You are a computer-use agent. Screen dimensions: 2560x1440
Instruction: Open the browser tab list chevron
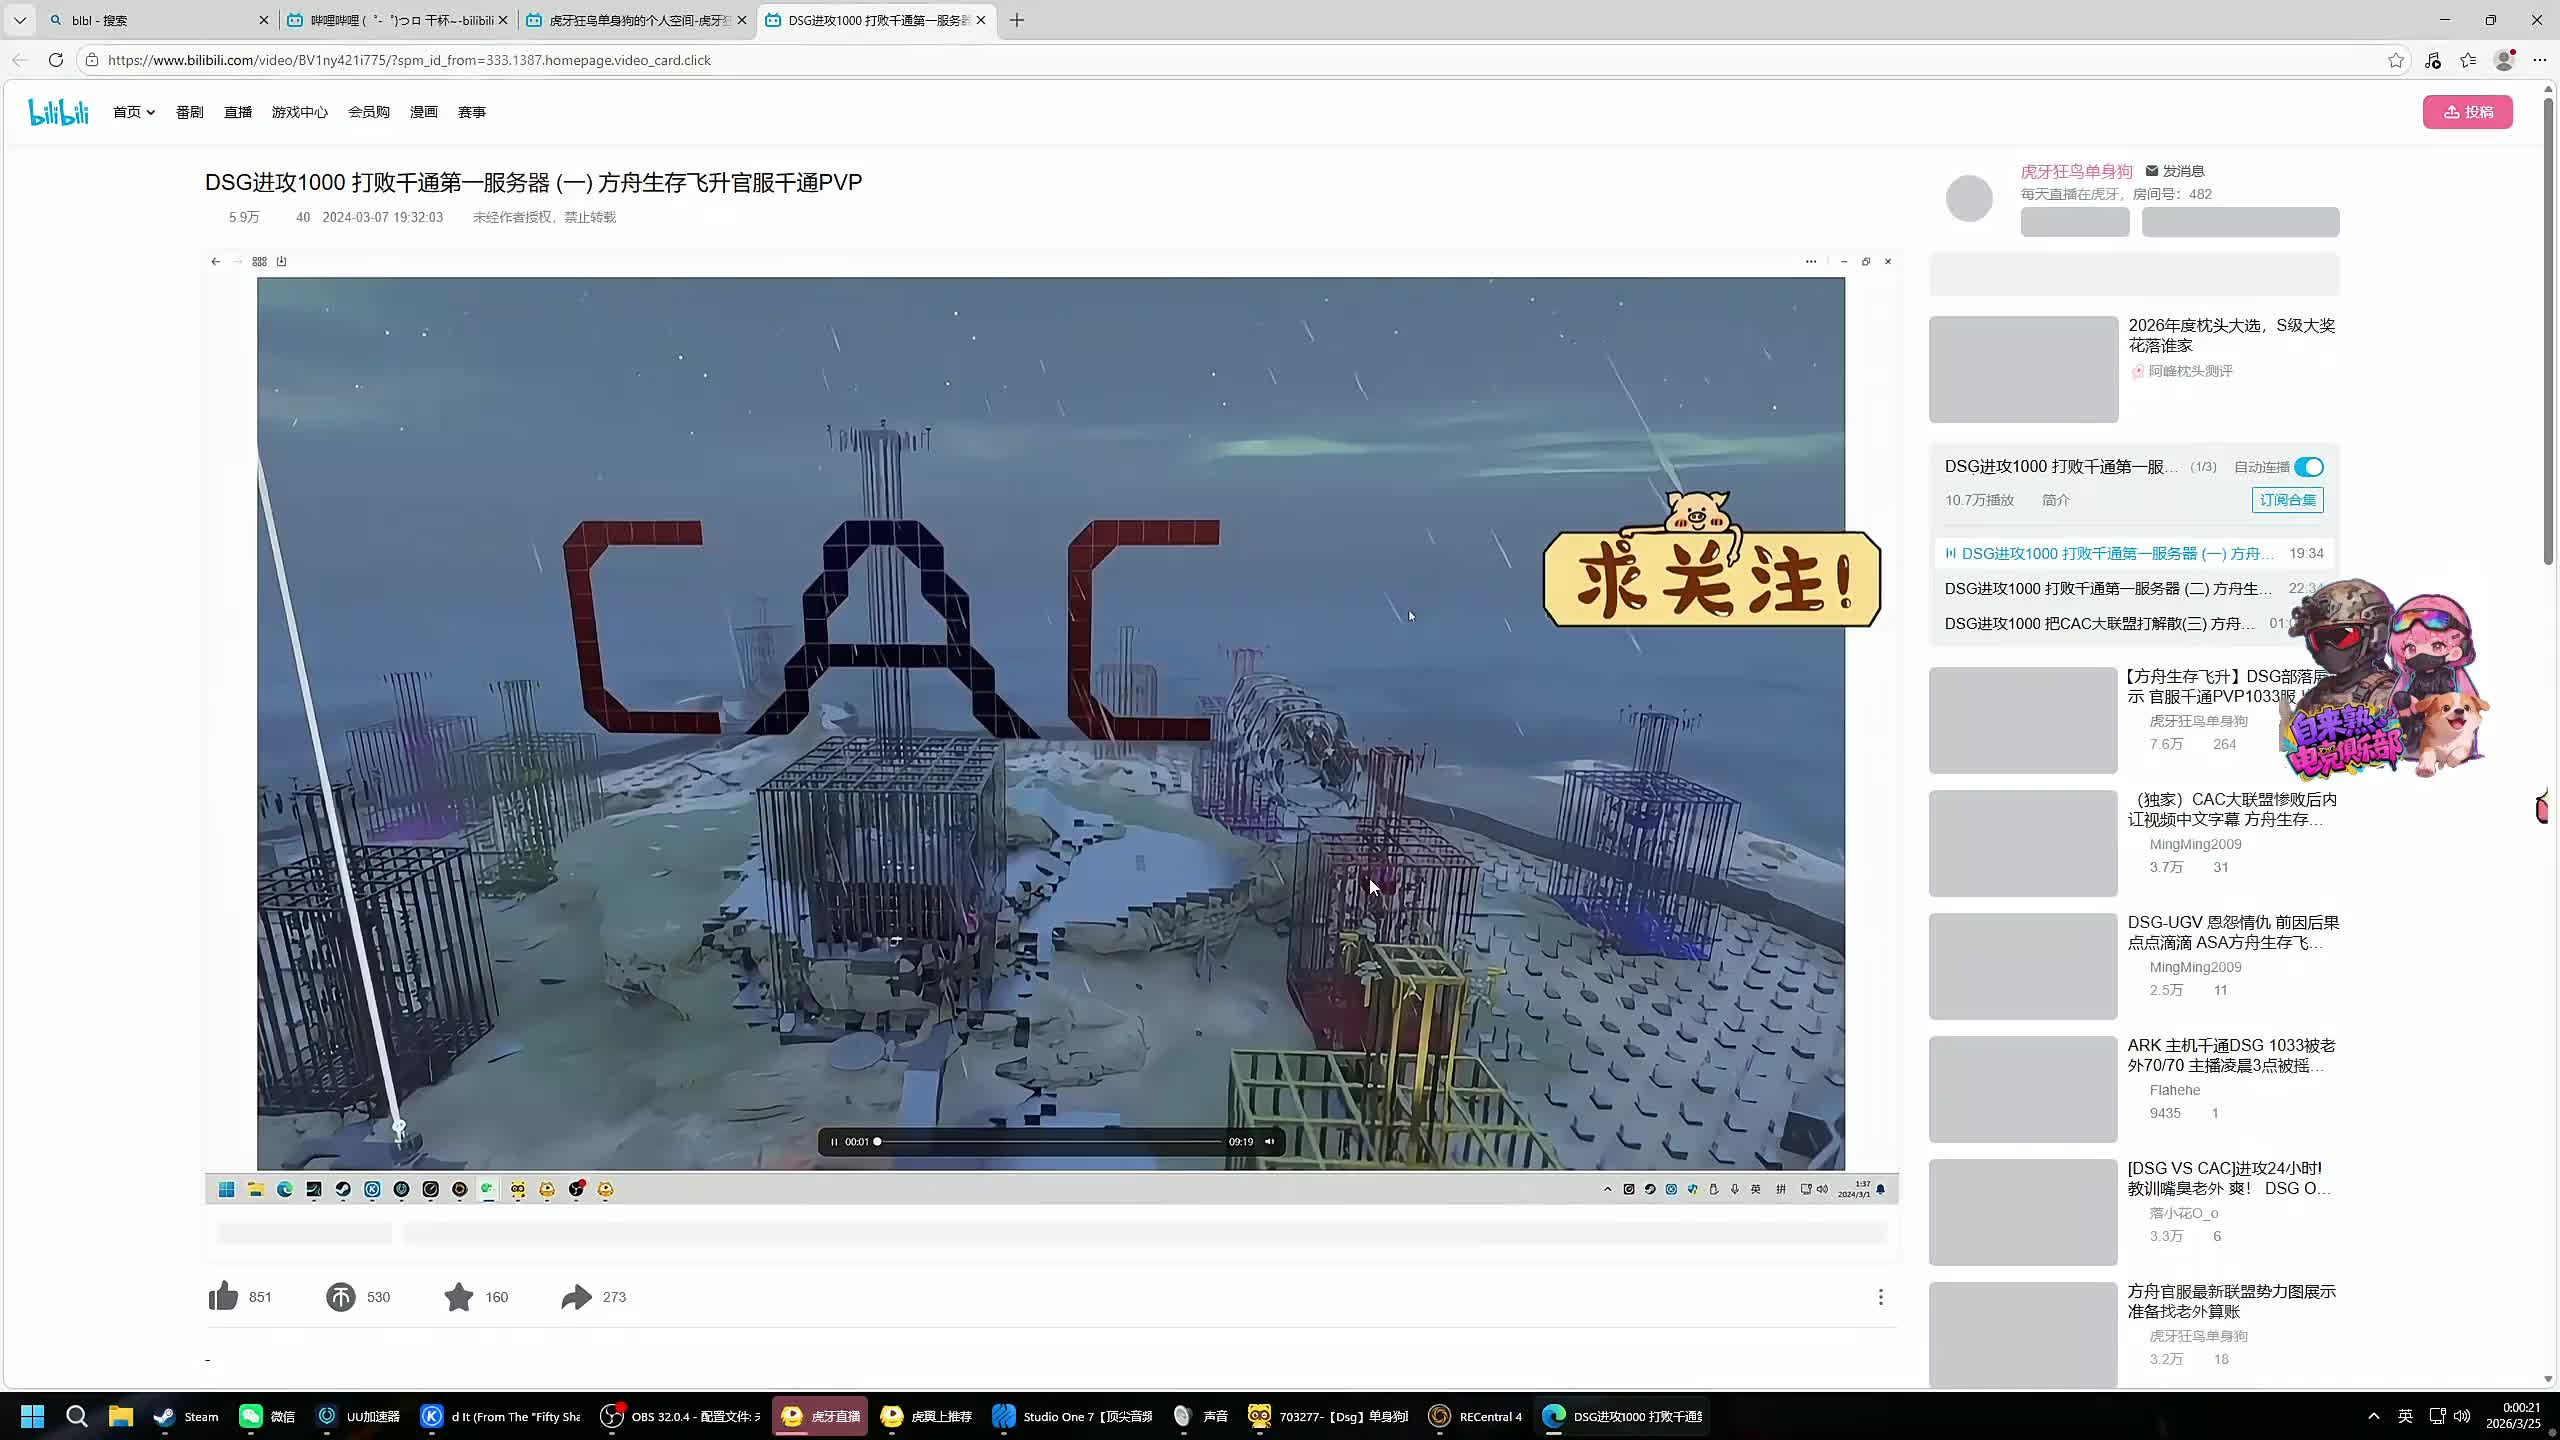[x=19, y=20]
